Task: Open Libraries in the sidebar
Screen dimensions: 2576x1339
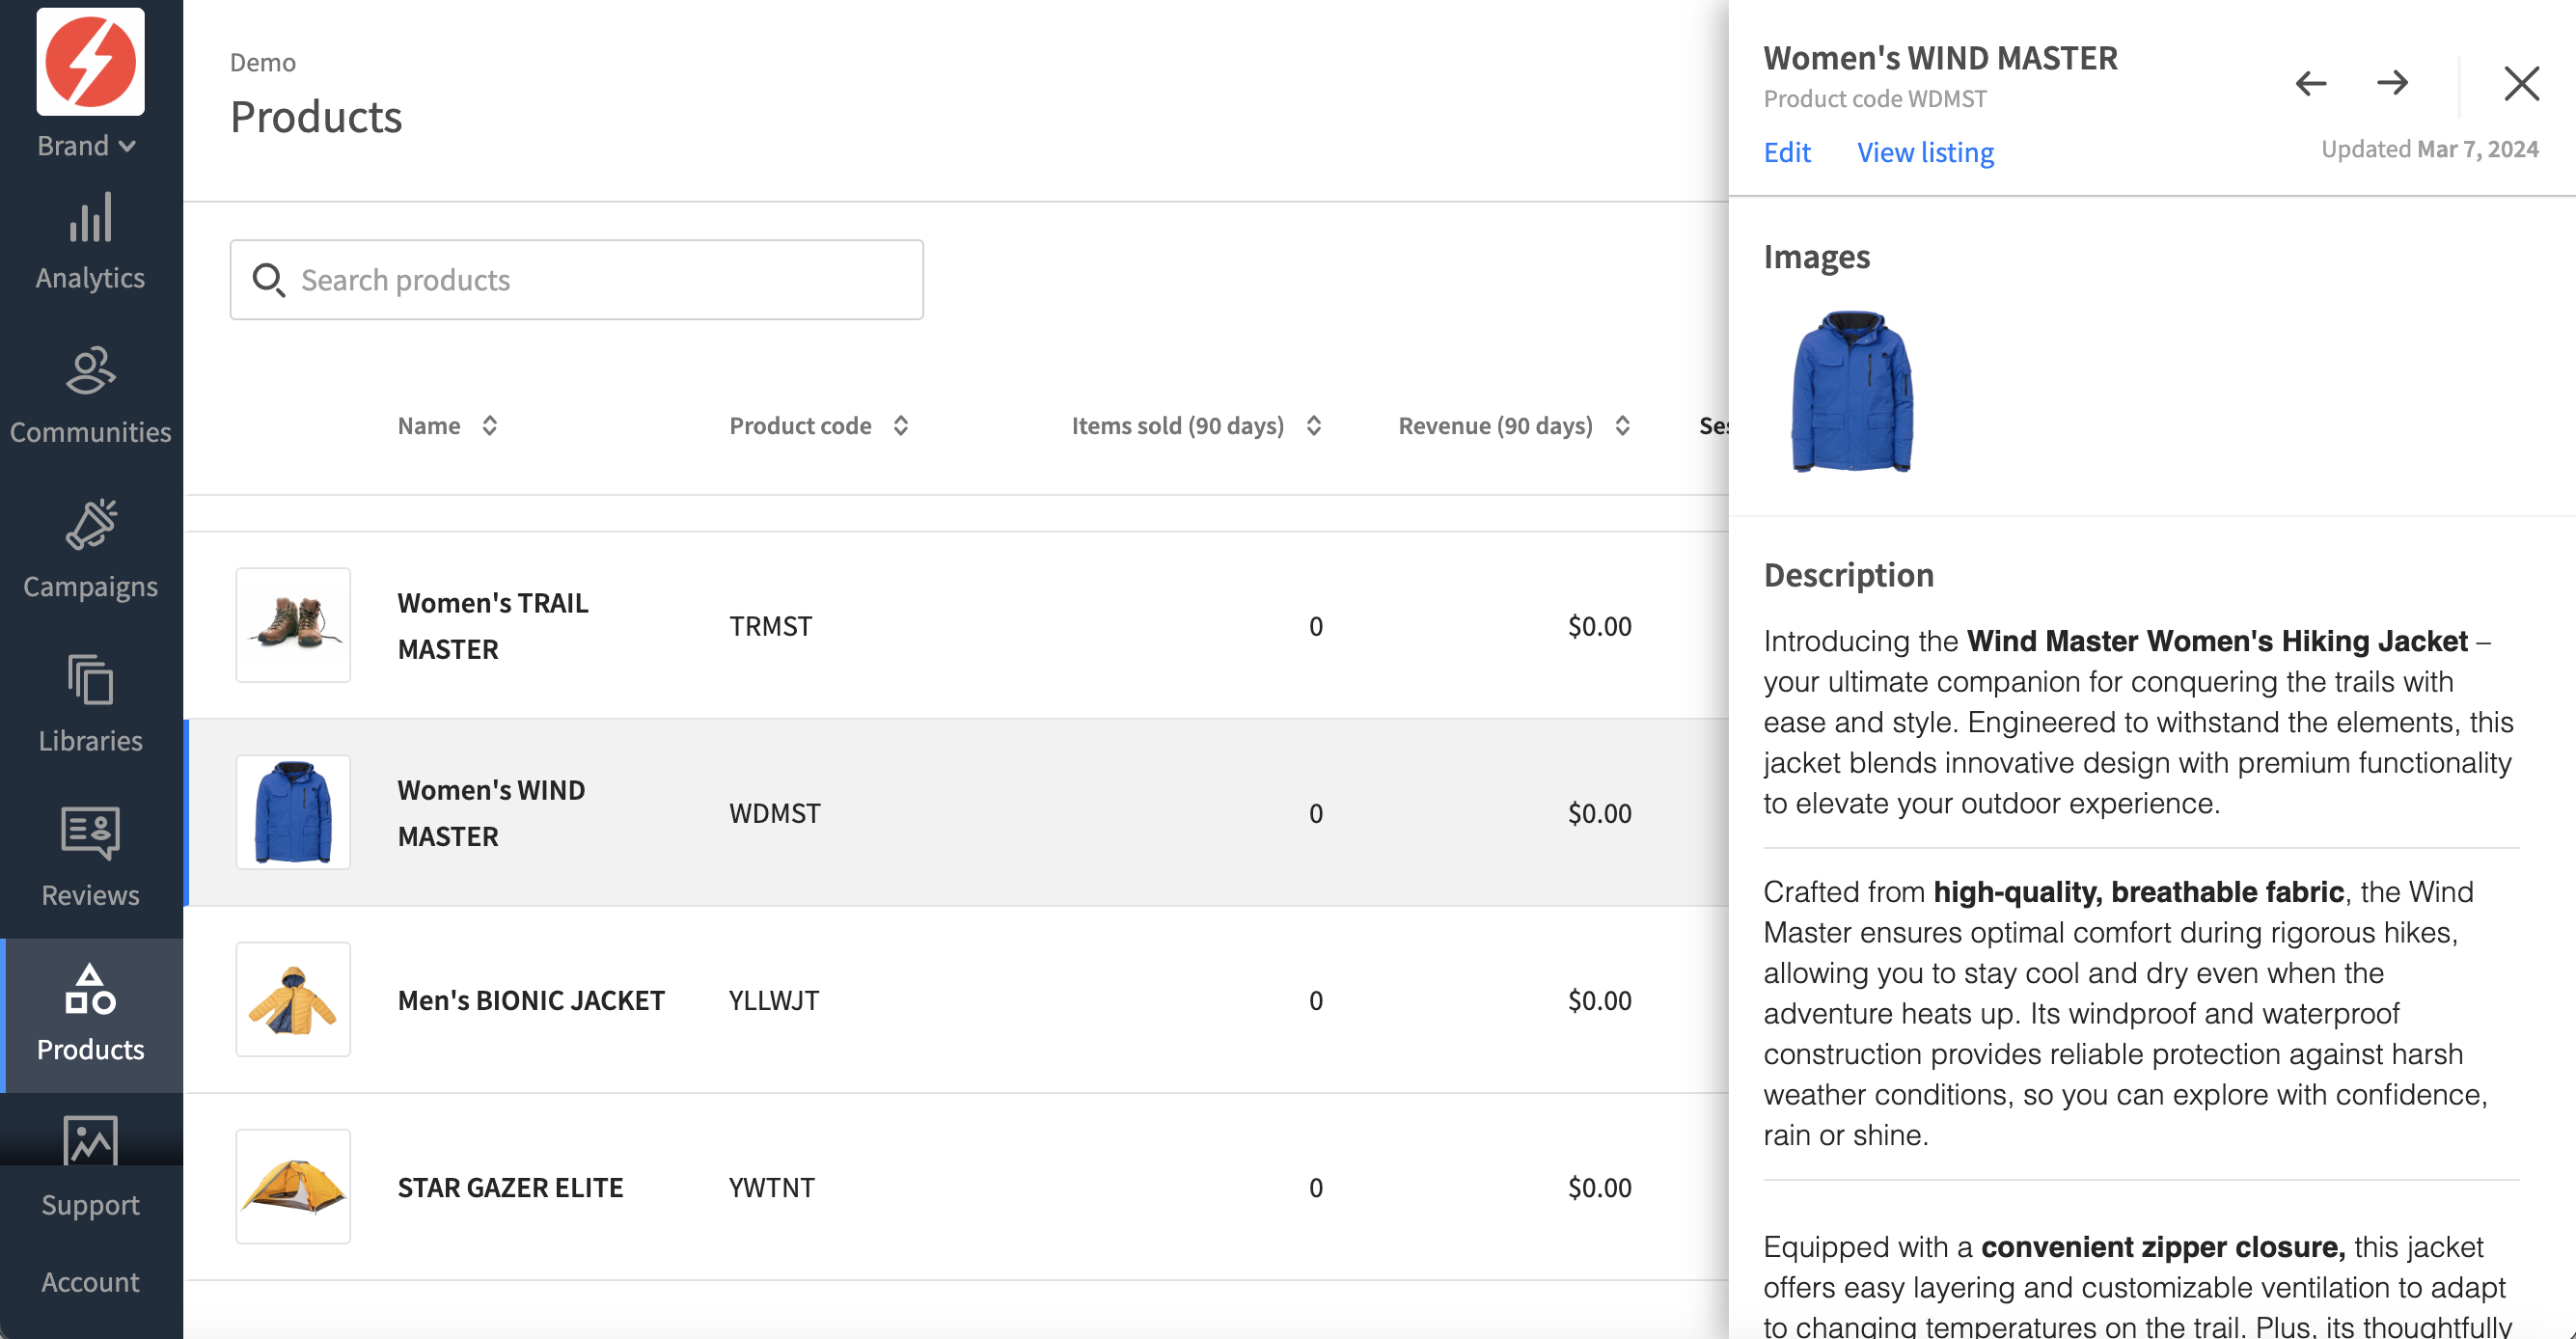Action: [90, 706]
